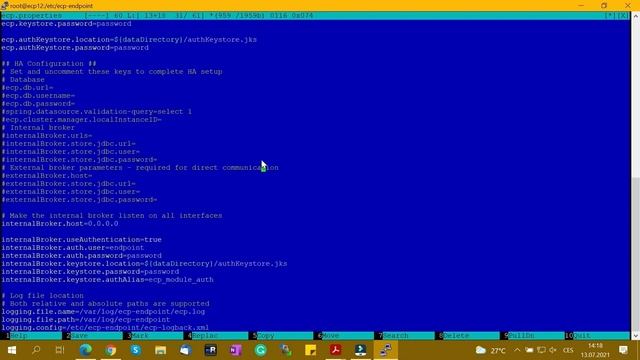Open the Mail app from the taskbar

[x=185, y=350]
